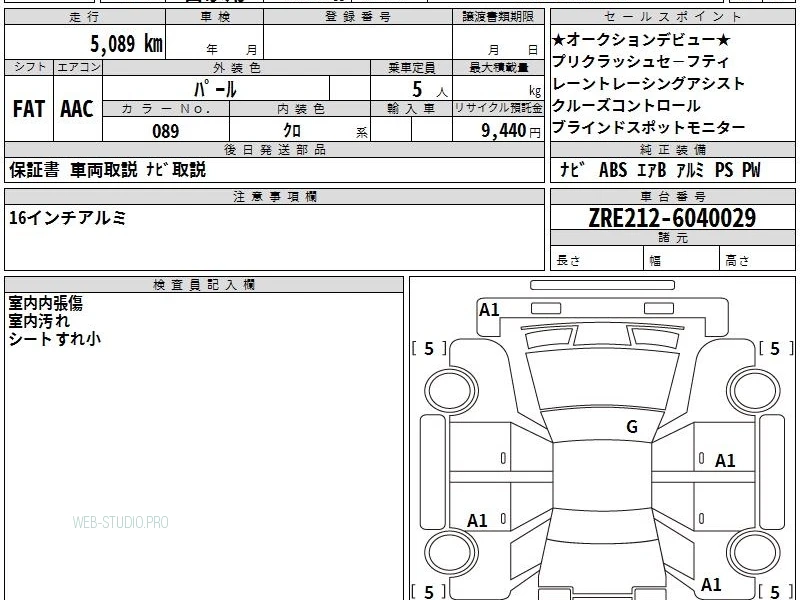
Task: Click the A1 mark beside the front bumper
Action: pos(489,310)
